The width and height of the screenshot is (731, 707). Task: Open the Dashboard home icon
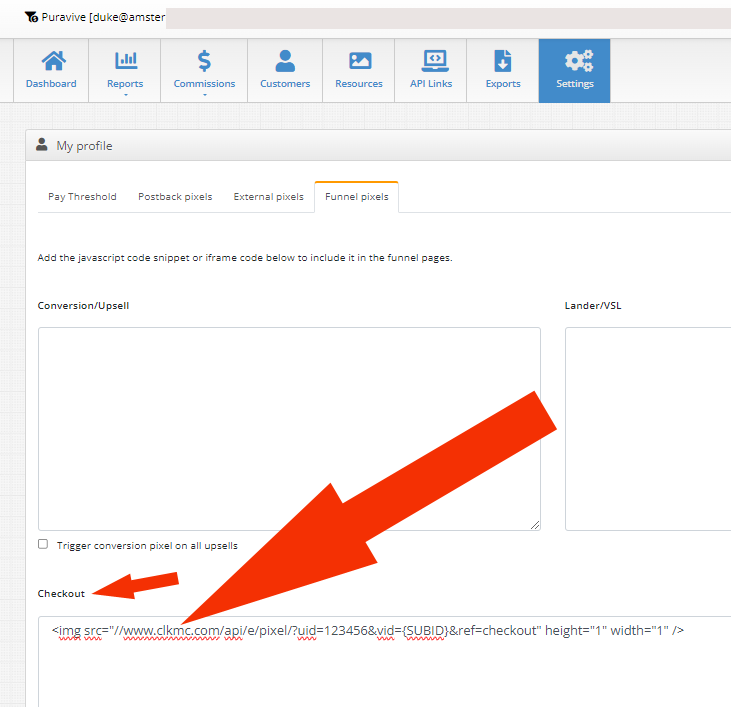point(54,61)
